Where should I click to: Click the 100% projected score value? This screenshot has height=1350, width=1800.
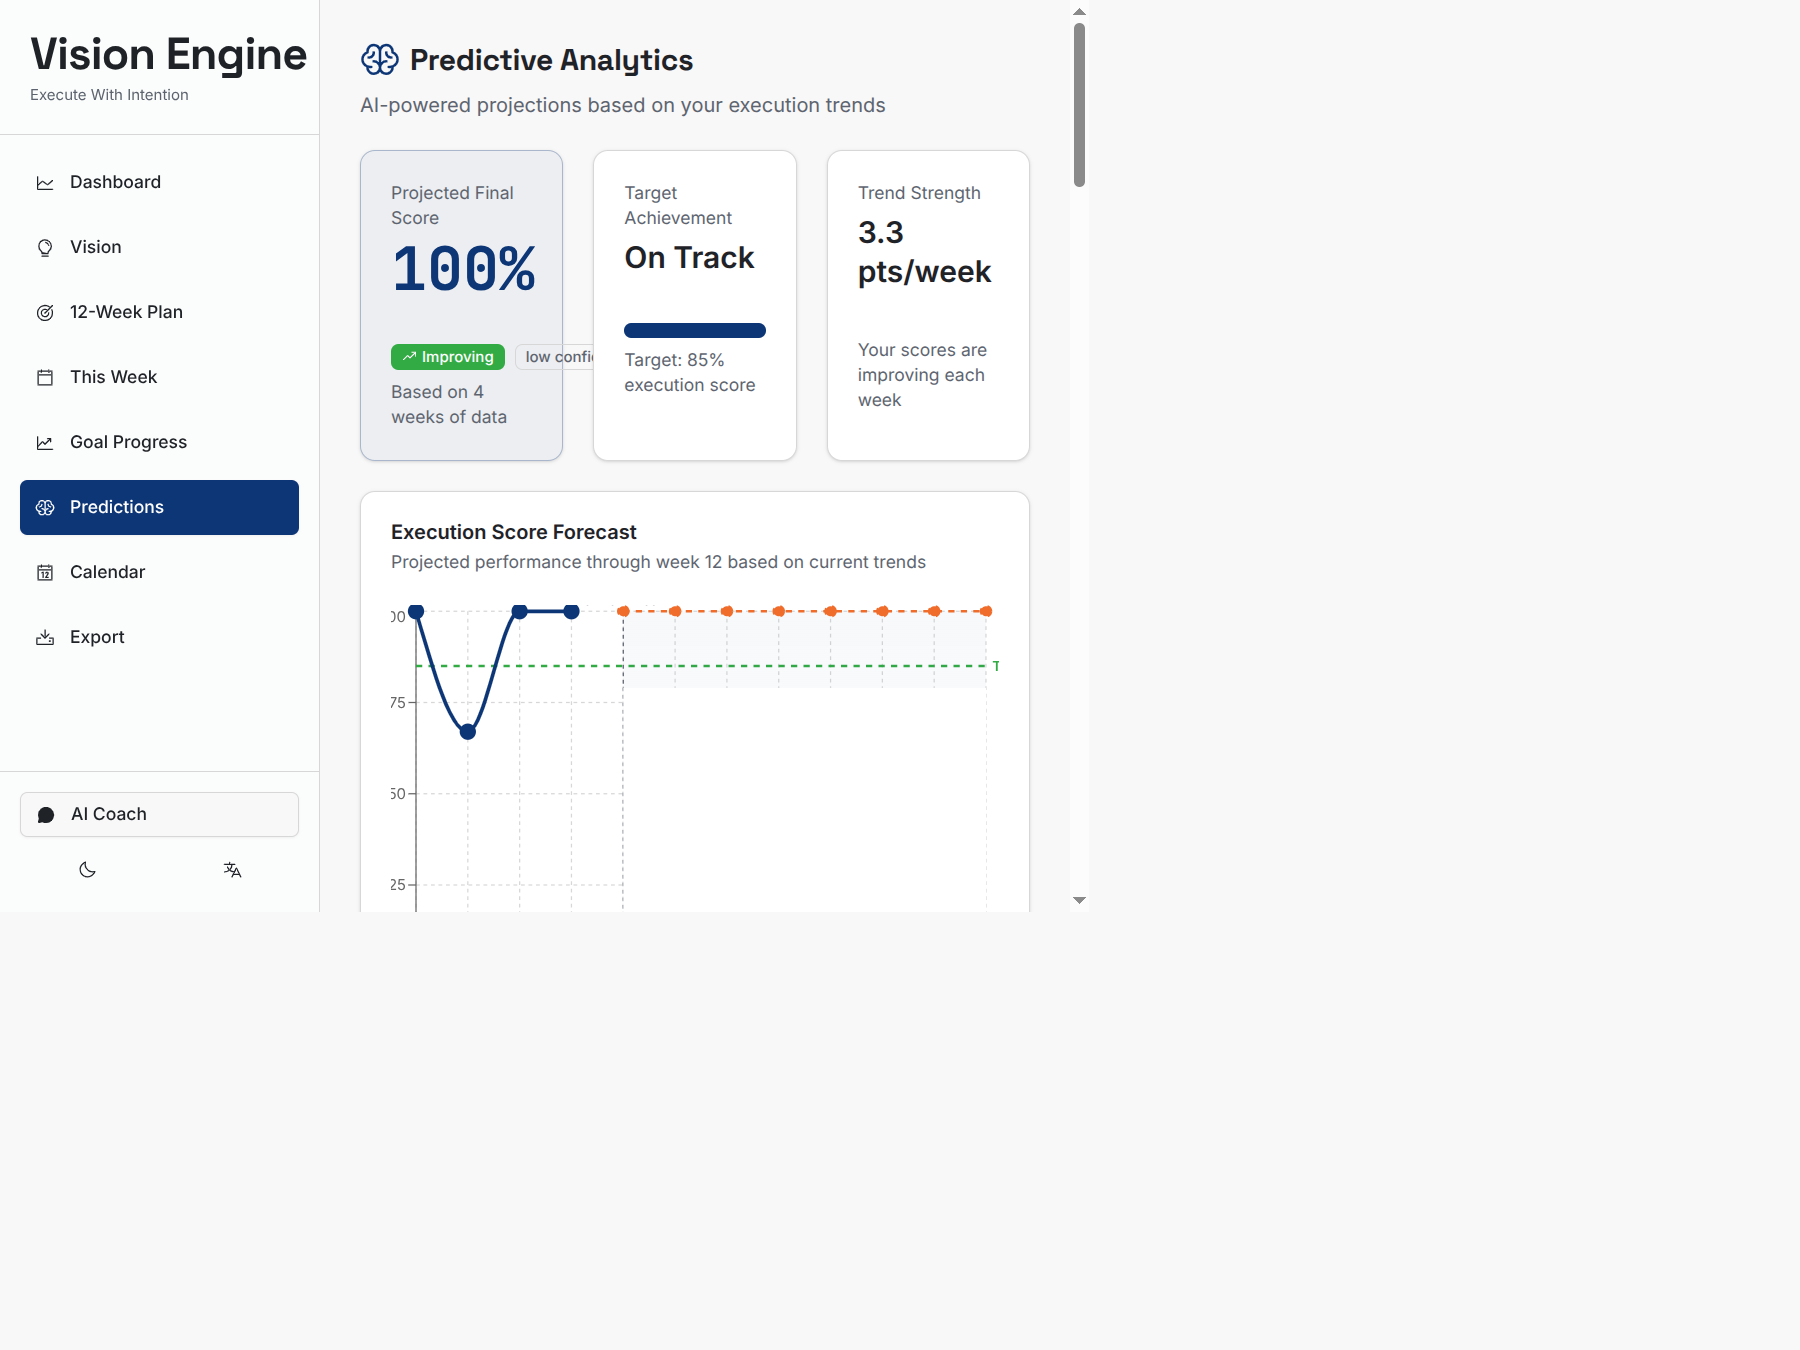pos(464,269)
